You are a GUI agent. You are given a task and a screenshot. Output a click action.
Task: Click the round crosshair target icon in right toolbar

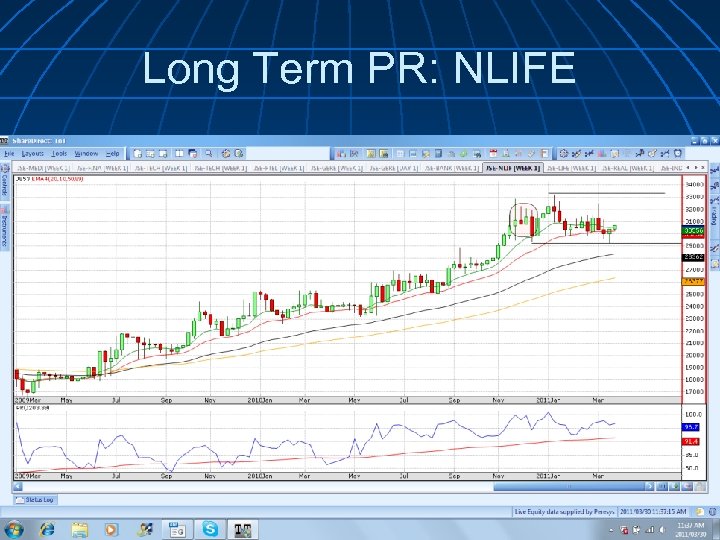564,154
